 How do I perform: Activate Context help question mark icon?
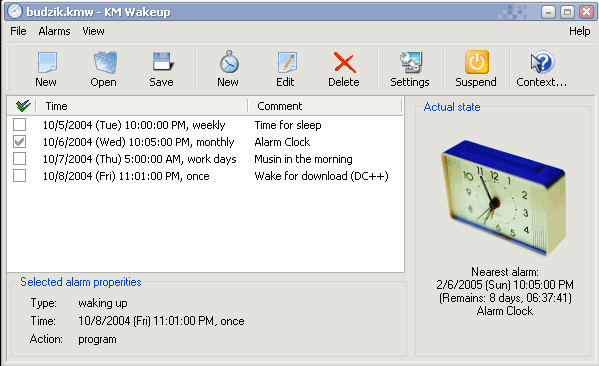[542, 62]
